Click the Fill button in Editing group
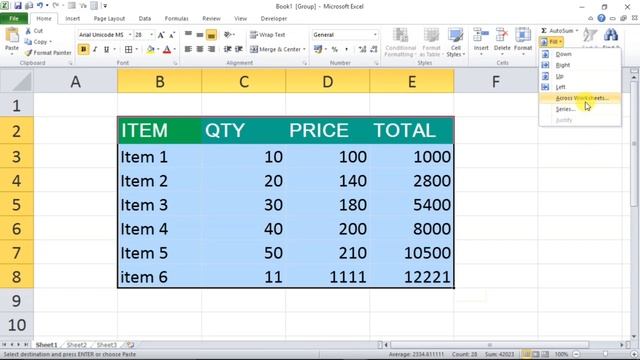Image resolution: width=640 pixels, height=360 pixels. tap(551, 42)
